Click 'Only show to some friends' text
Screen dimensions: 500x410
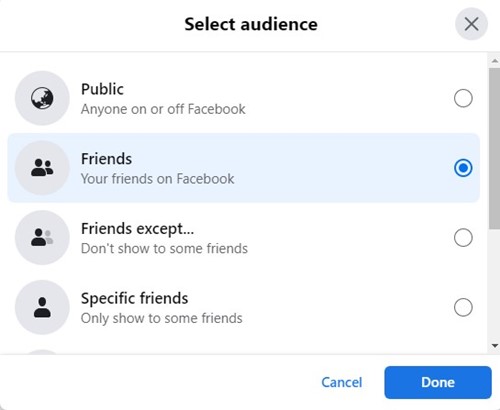[161, 318]
